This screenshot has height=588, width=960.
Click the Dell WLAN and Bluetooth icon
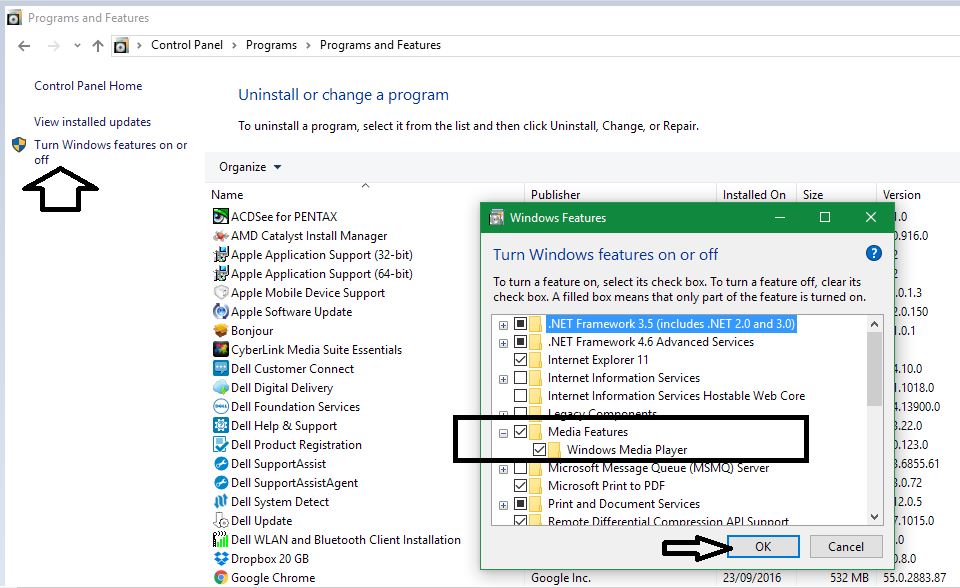pos(220,540)
